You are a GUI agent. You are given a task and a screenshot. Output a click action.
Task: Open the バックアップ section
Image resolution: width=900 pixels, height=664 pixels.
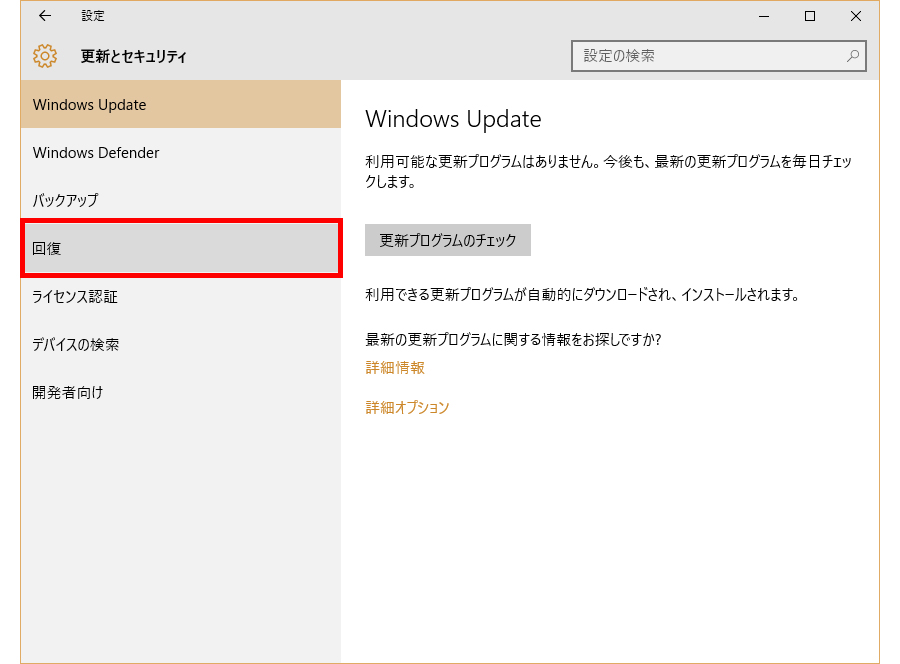point(181,200)
